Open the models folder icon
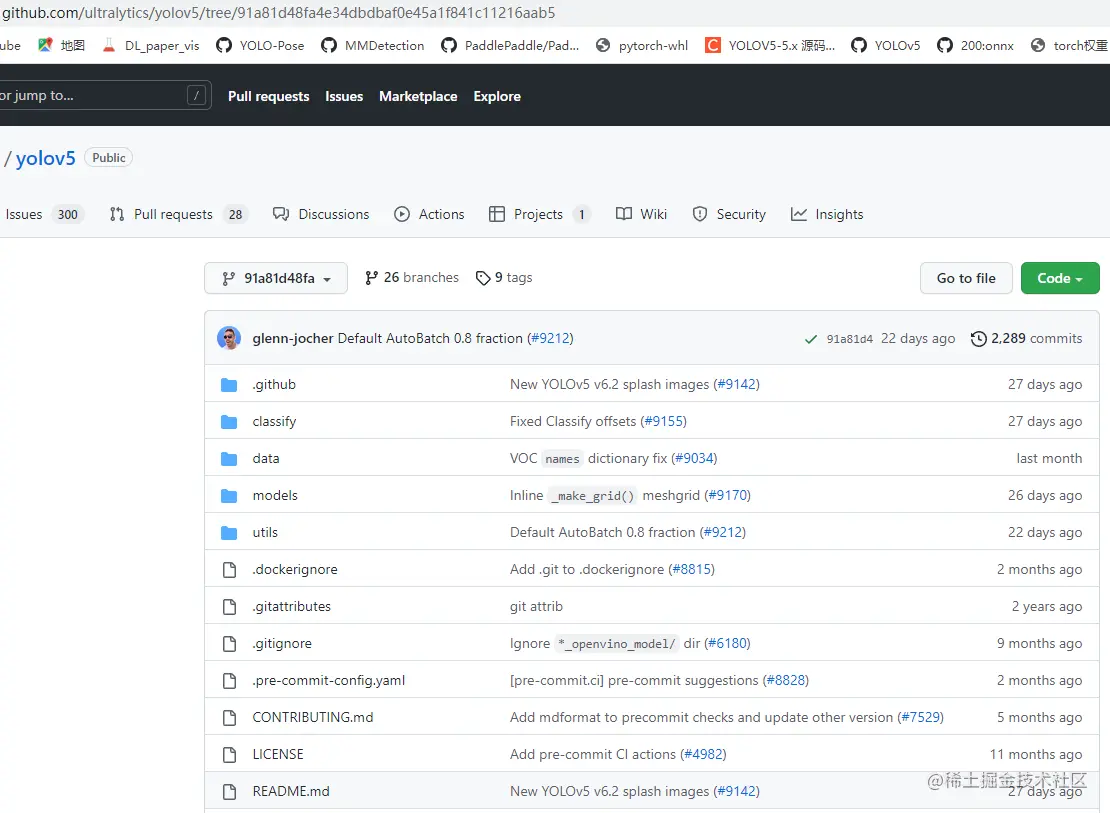Viewport: 1110px width, 813px height. click(229, 496)
